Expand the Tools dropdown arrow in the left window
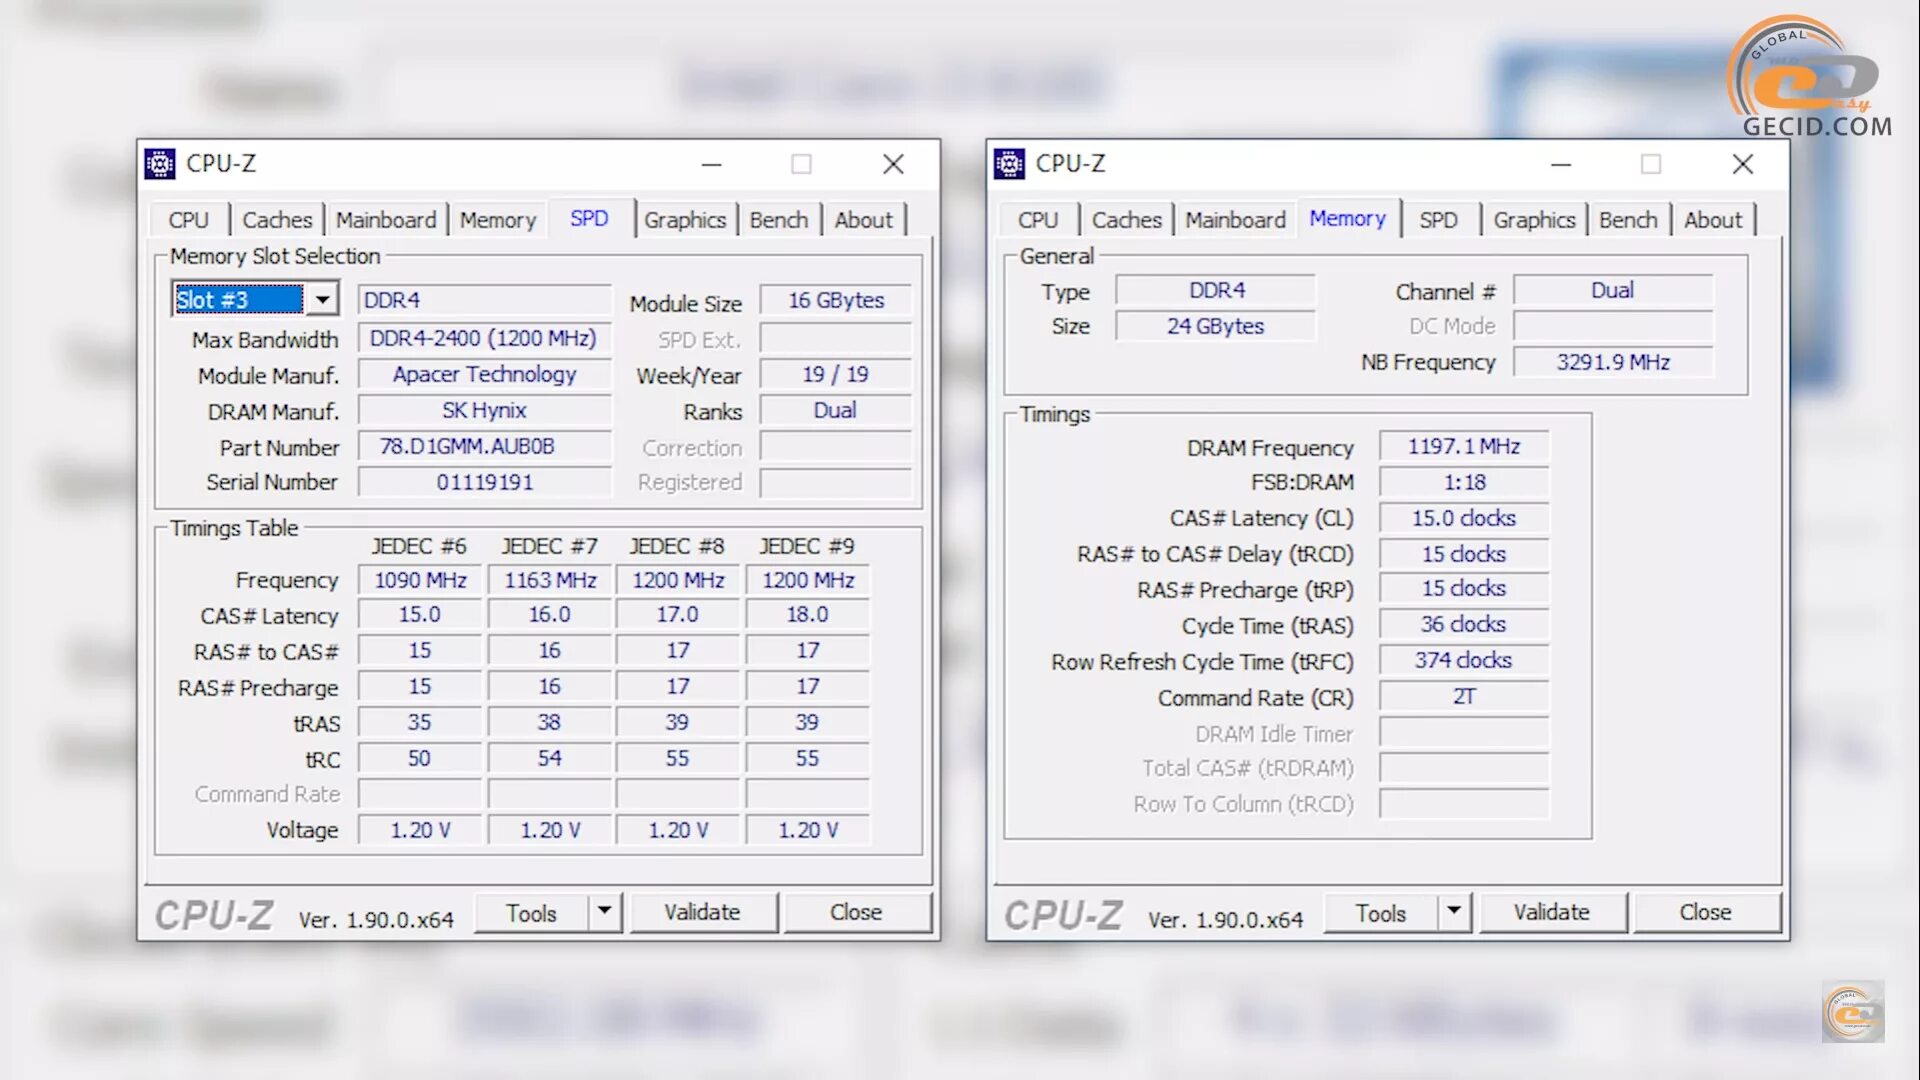1920x1080 pixels. (x=604, y=911)
